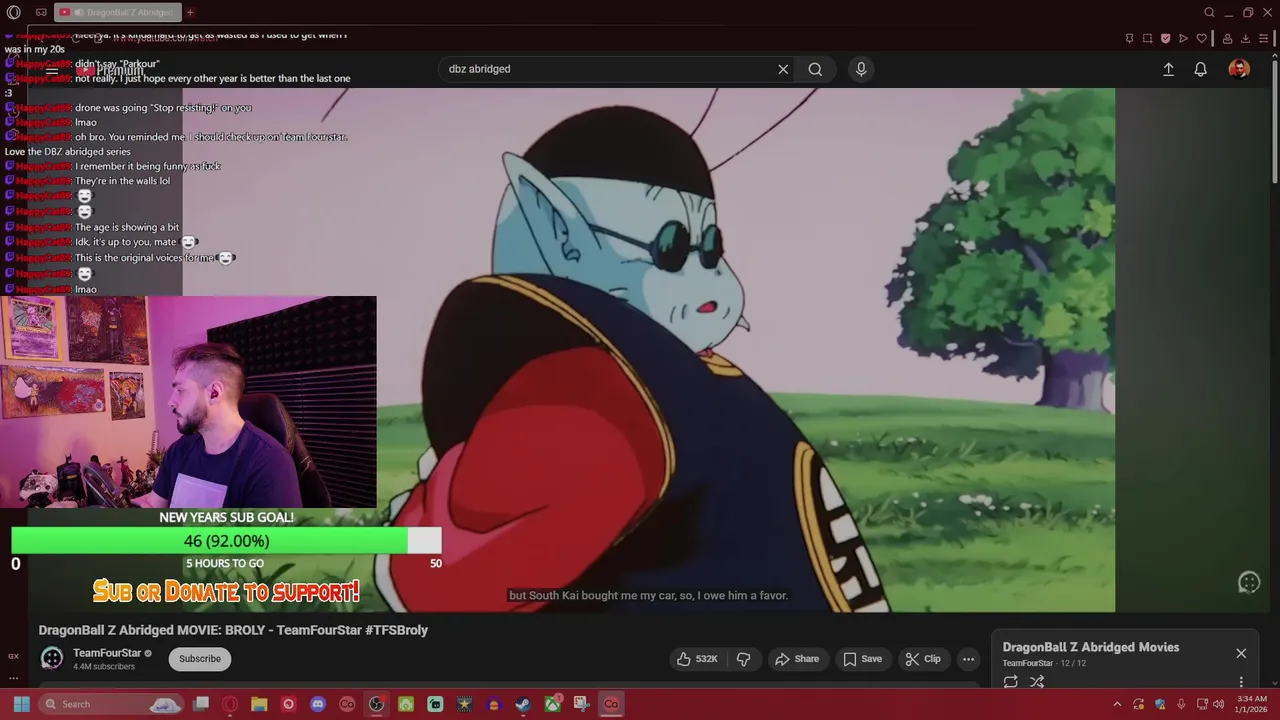Close the DragonBall Z Abridged Movies playlist panel
This screenshot has width=1280, height=720.
pyautogui.click(x=1241, y=653)
